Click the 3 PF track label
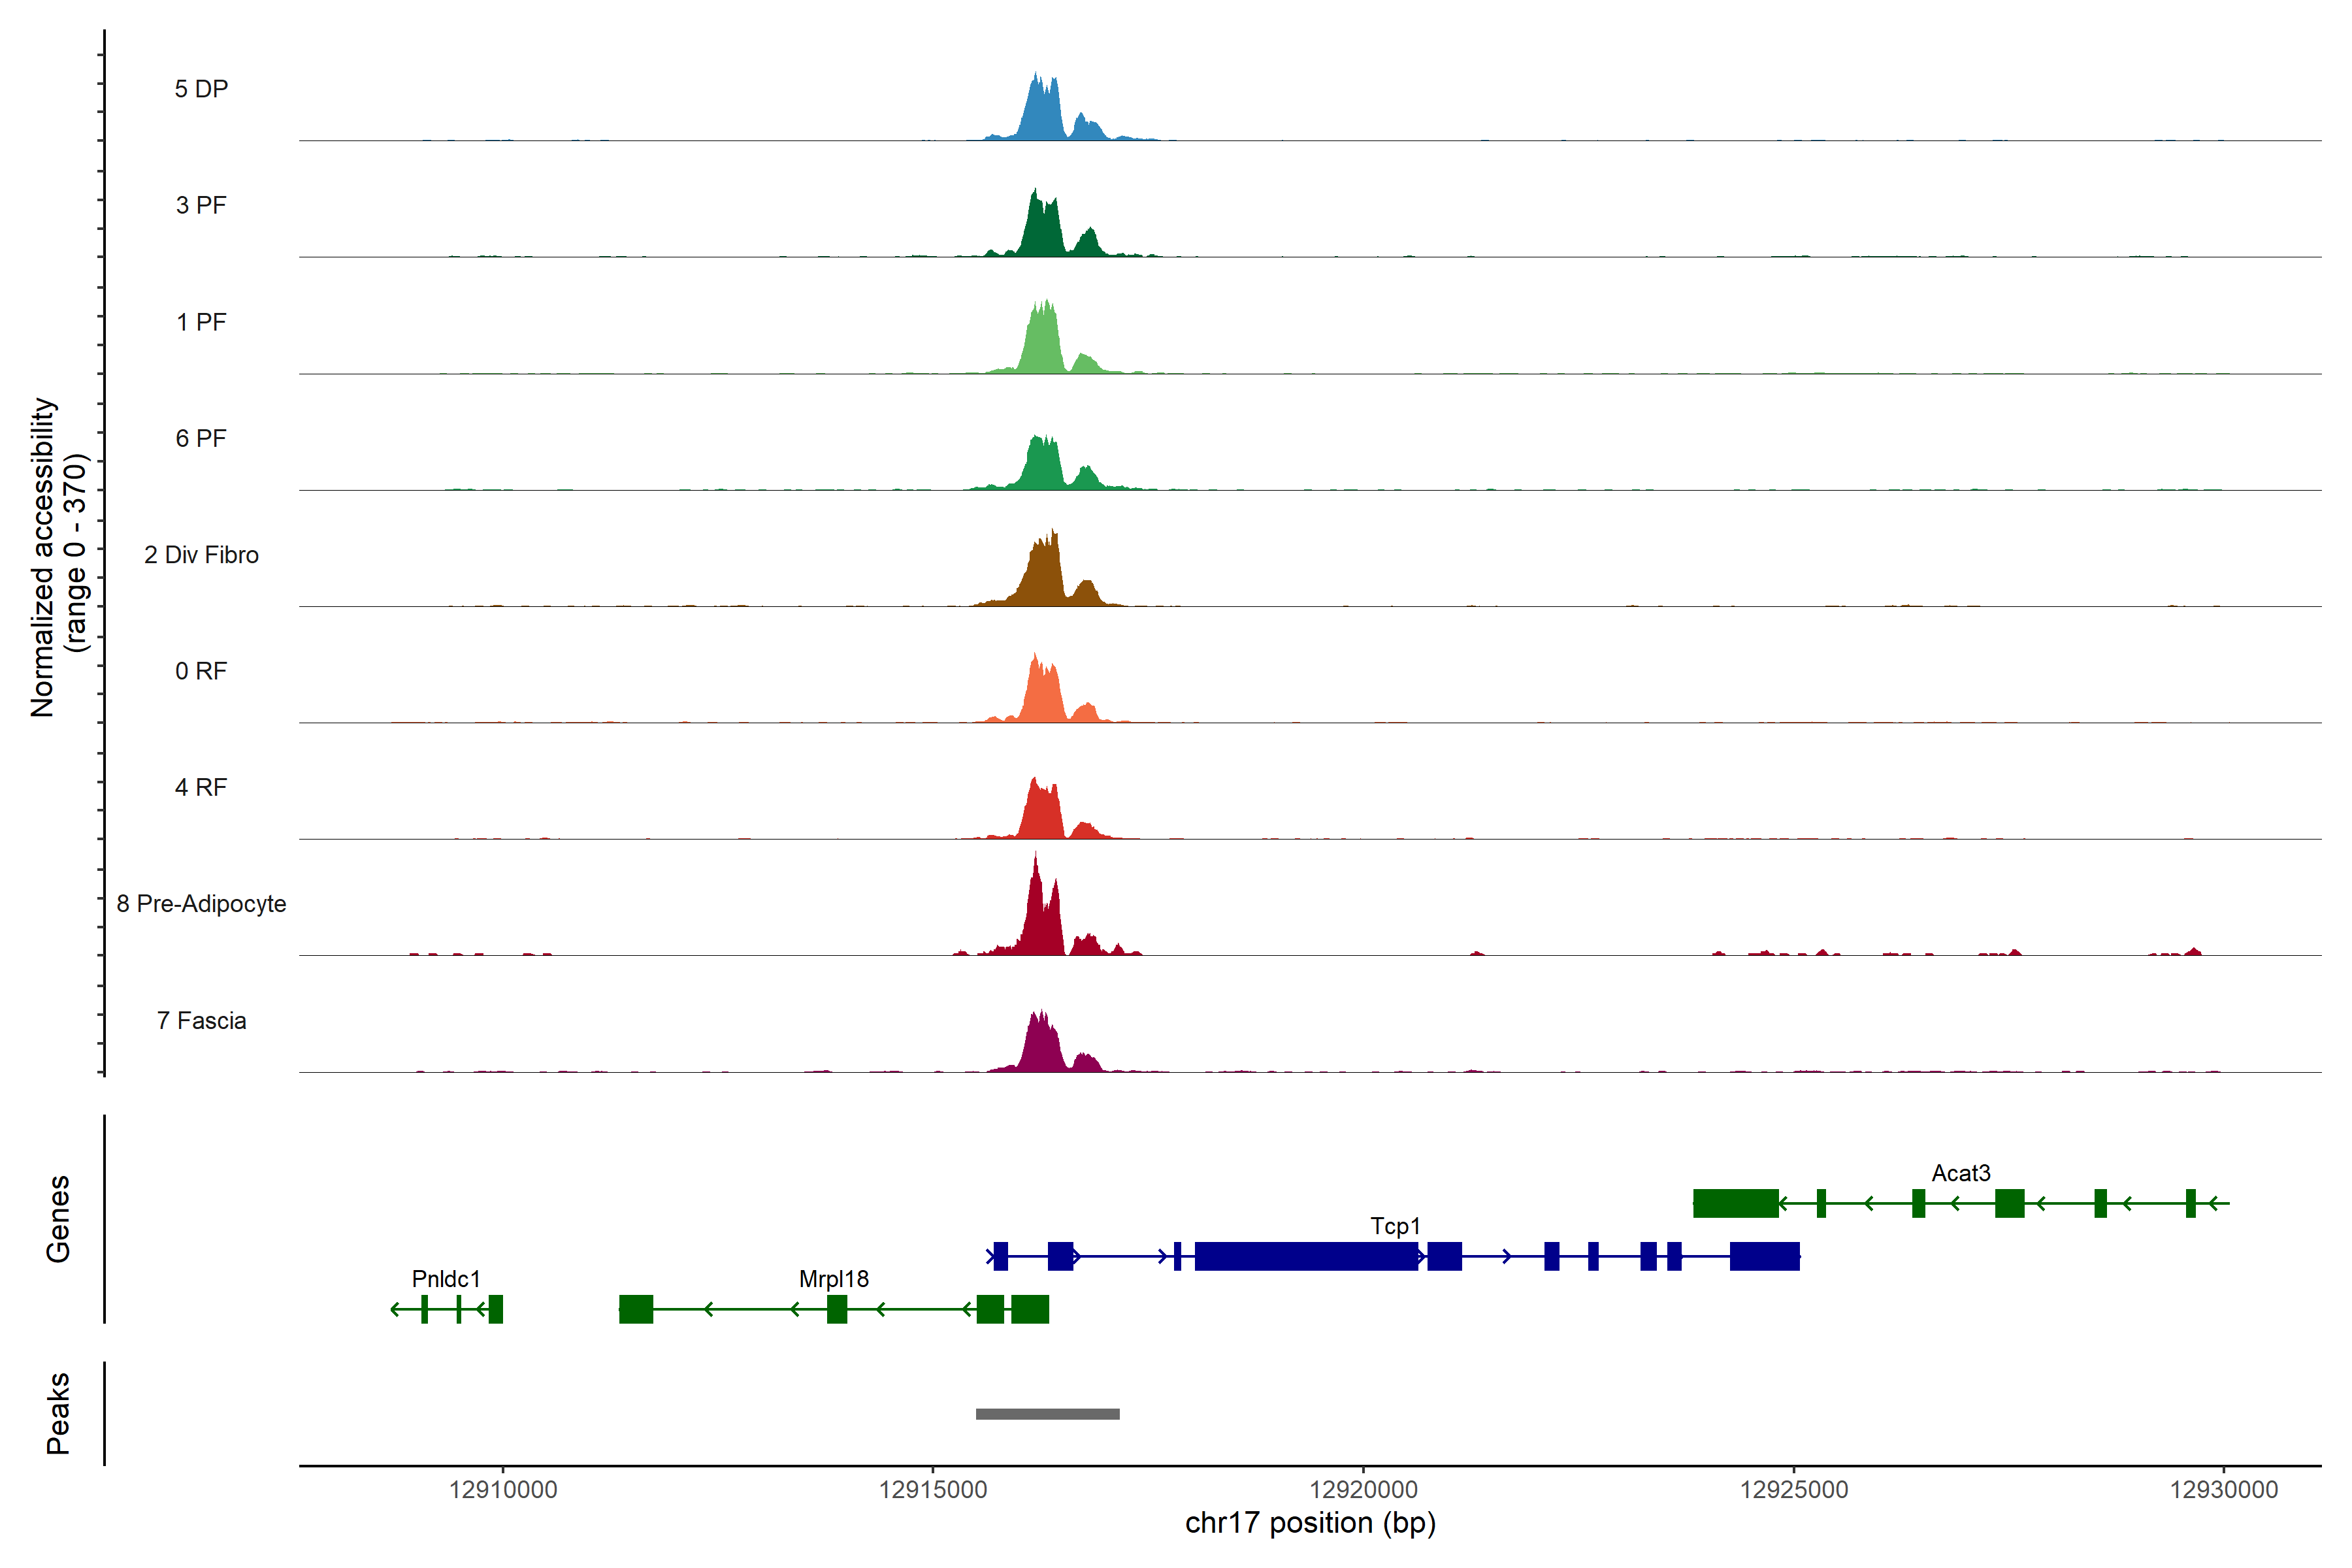This screenshot has width=2352, height=1568. coord(201,206)
